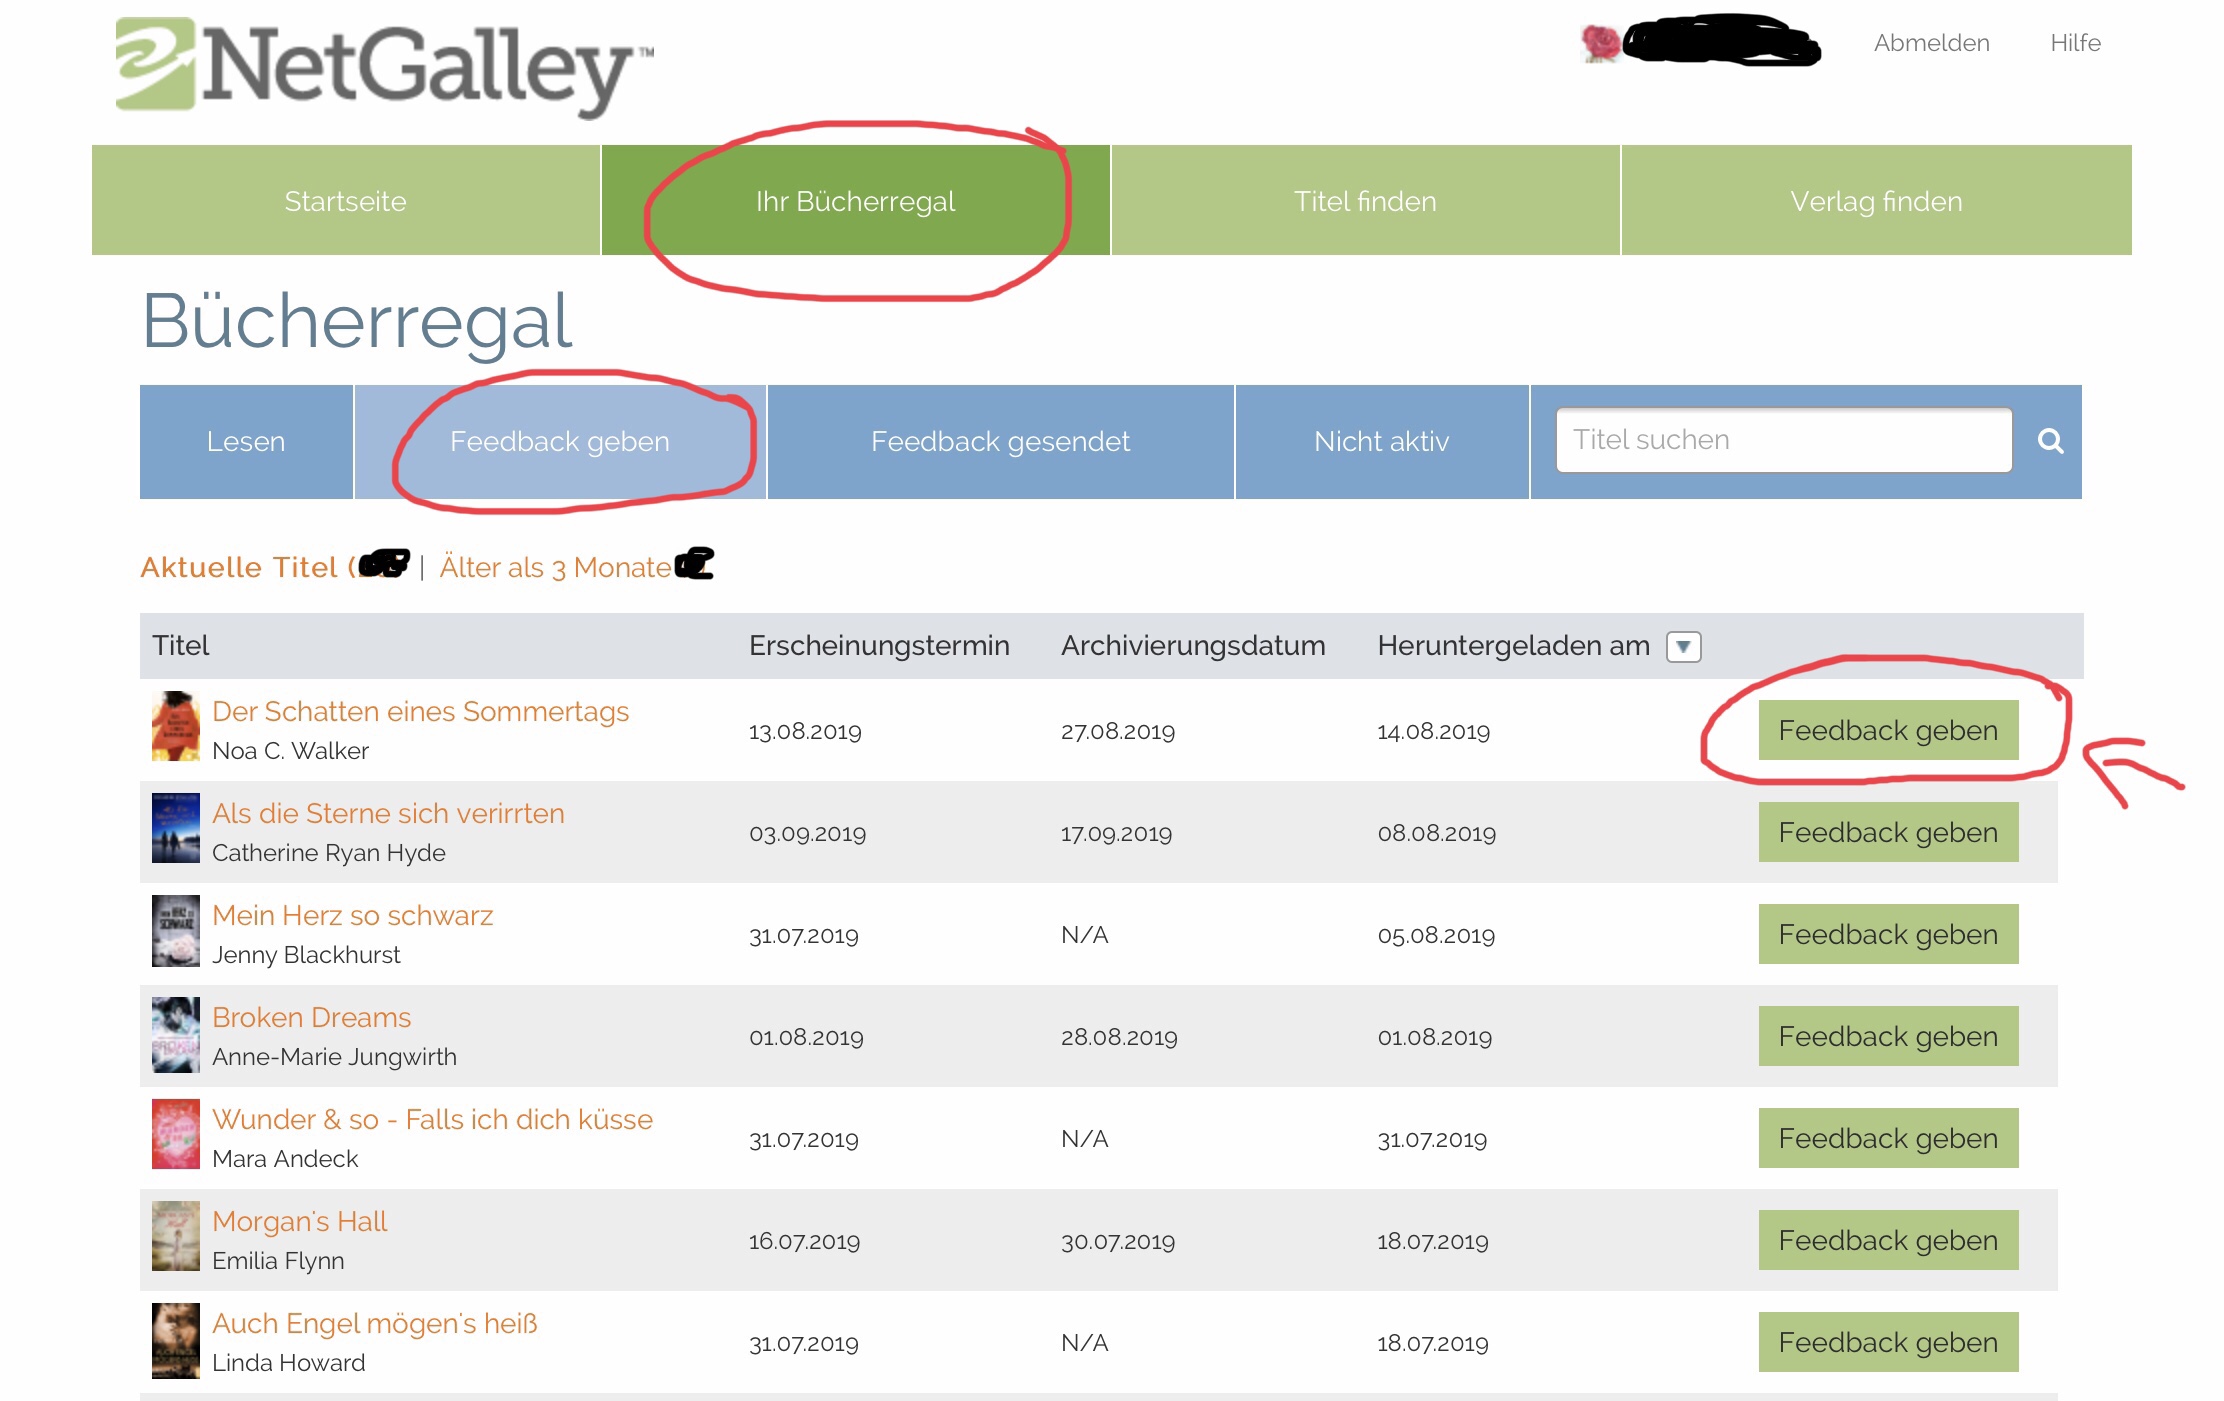Viewport: 2224px width, 1401px height.
Task: Give feedback for Auch Engel mögen's heiß
Action: pyautogui.click(x=1888, y=1342)
